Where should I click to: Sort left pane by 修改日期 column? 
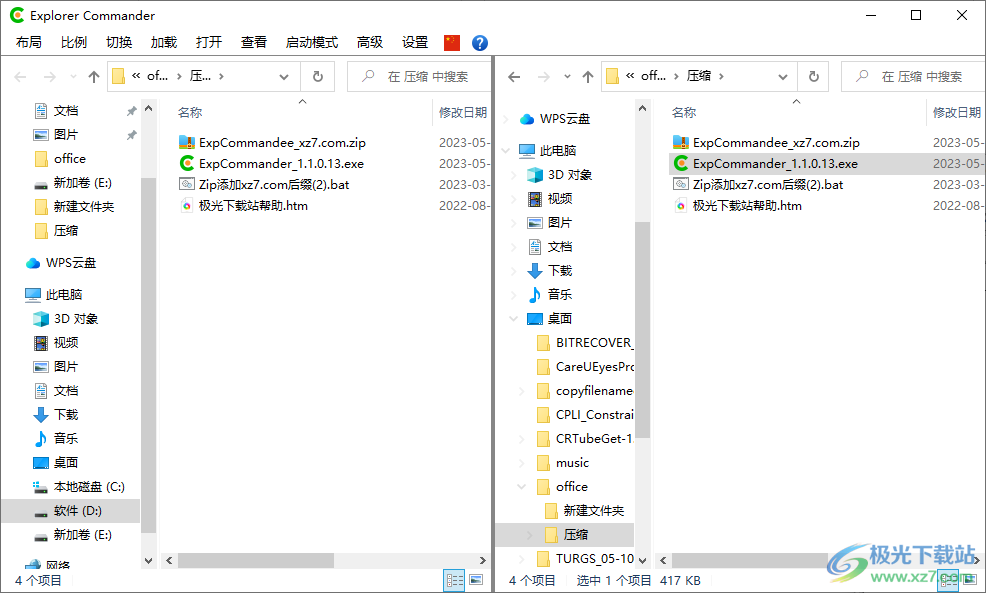463,113
